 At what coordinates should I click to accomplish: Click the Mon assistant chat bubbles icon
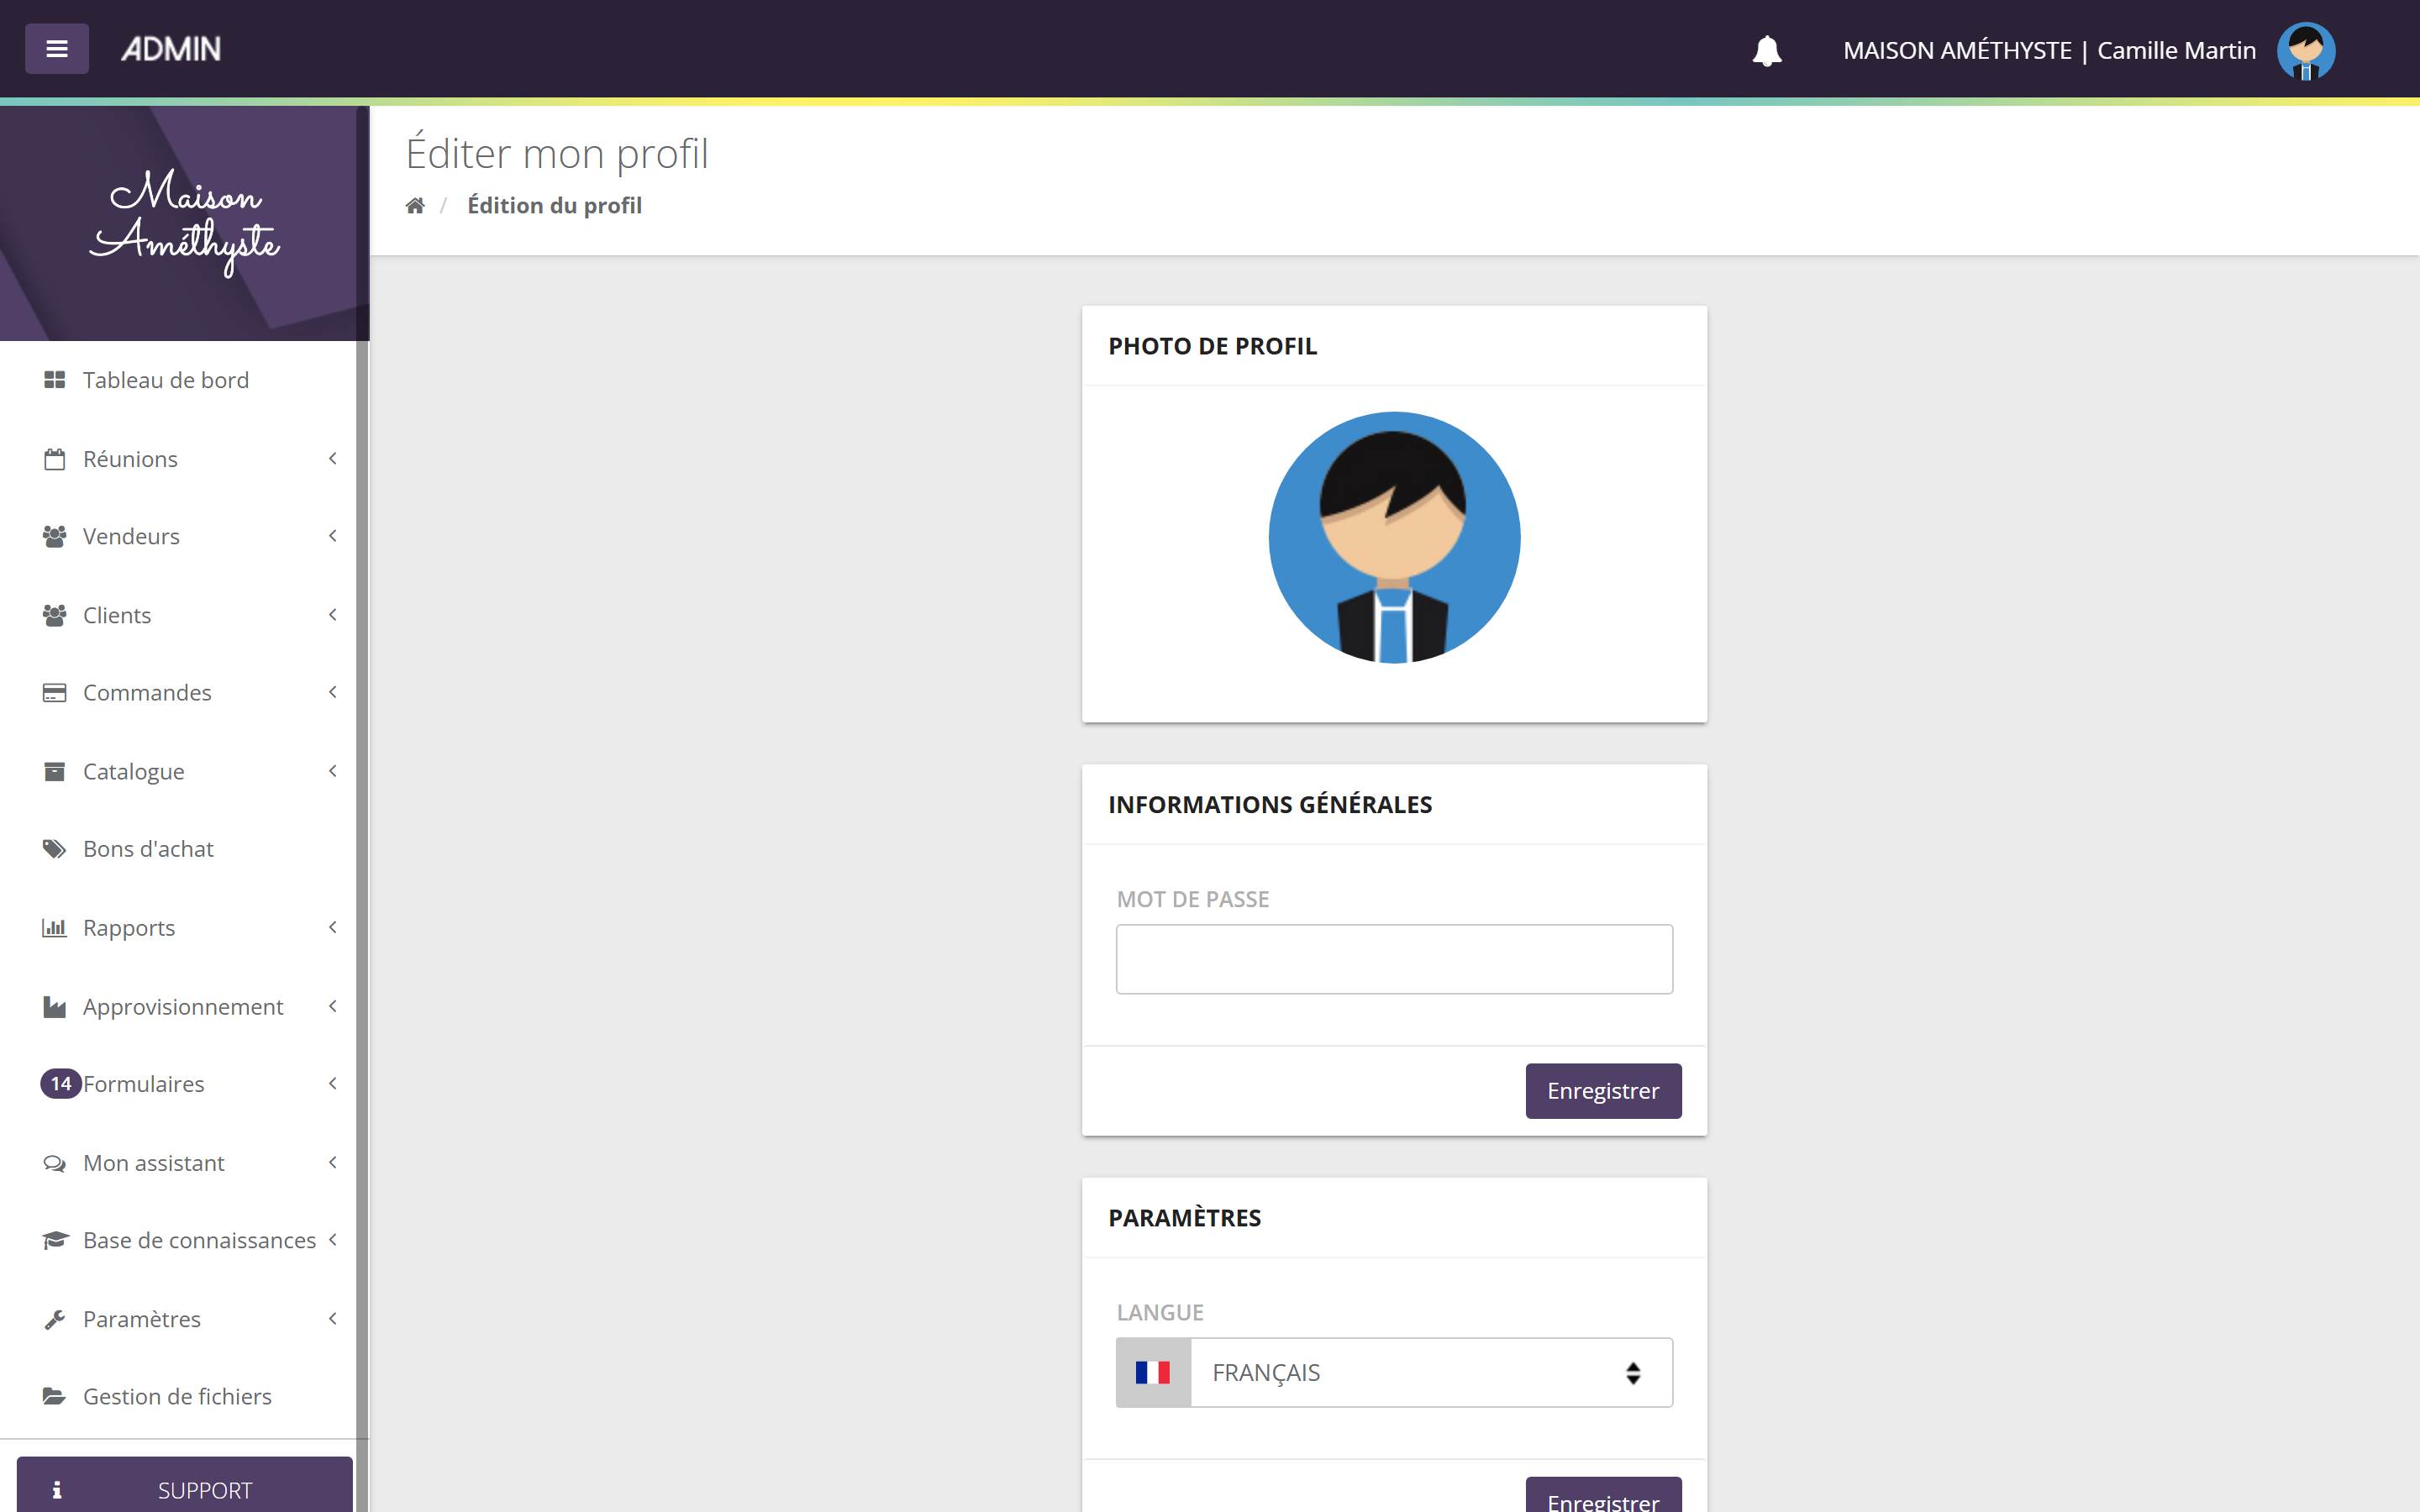pos(54,1163)
